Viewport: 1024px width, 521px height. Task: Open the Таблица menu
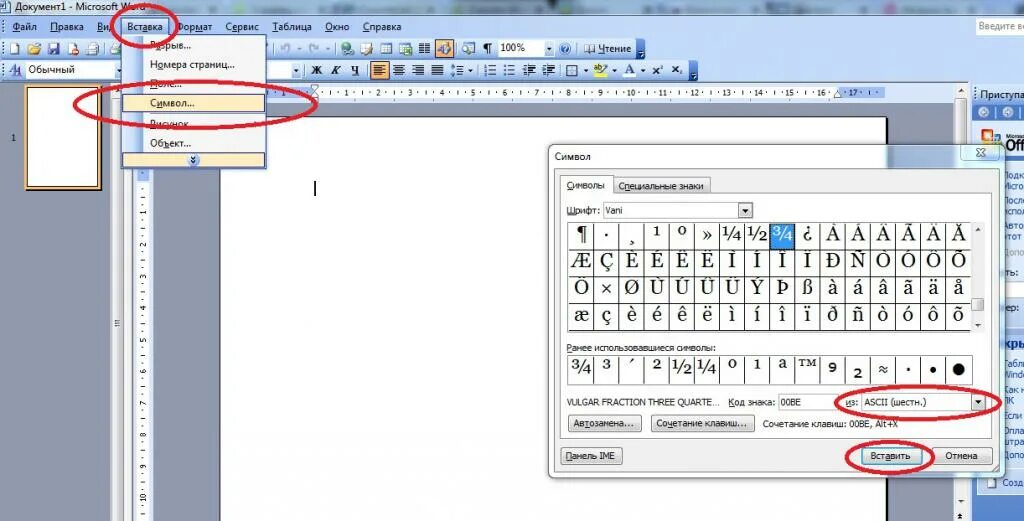[291, 27]
